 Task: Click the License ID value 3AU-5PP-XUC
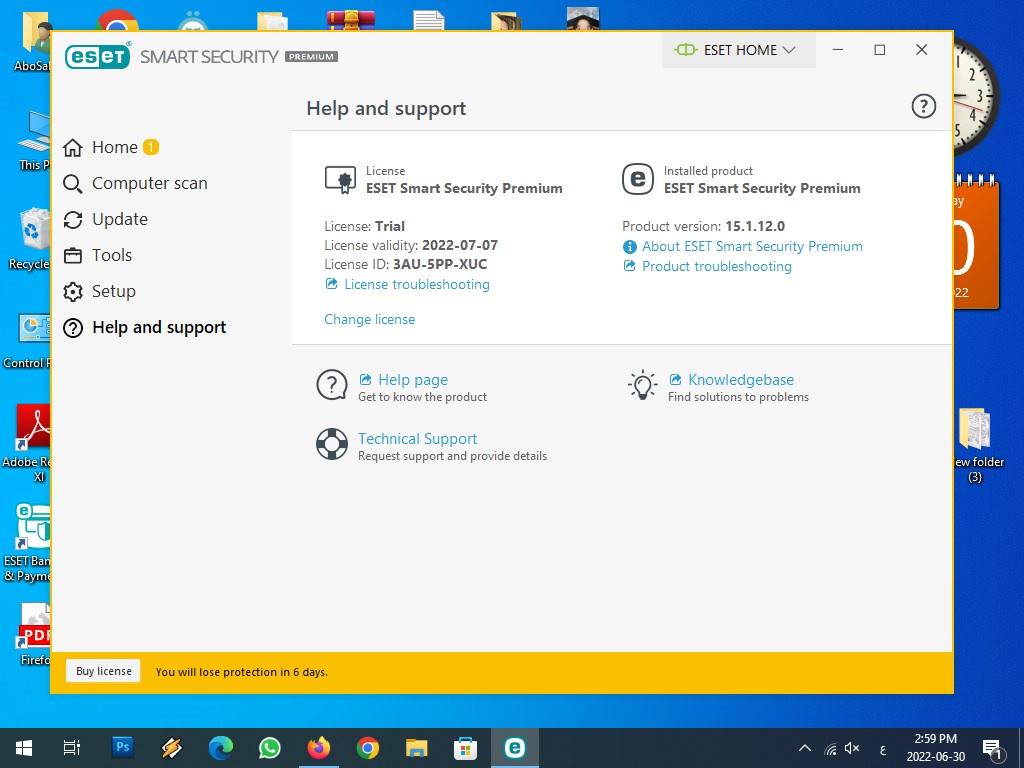pos(440,264)
